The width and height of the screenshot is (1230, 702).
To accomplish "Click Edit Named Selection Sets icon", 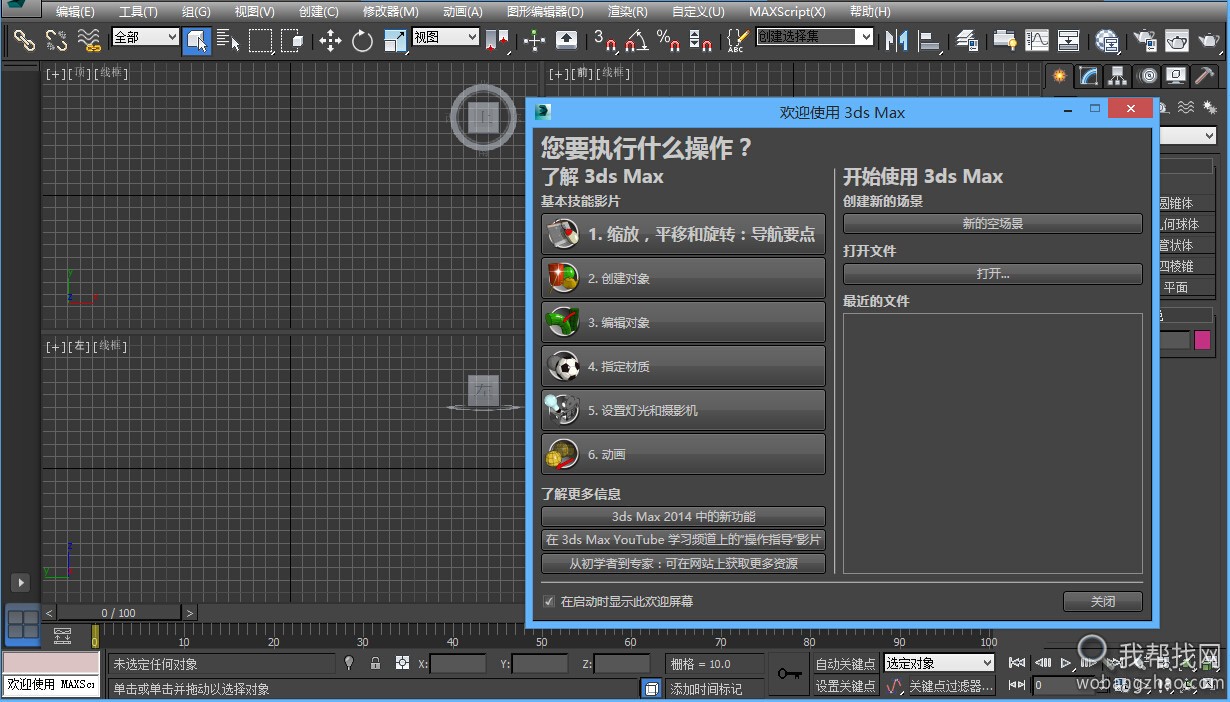I will point(736,40).
